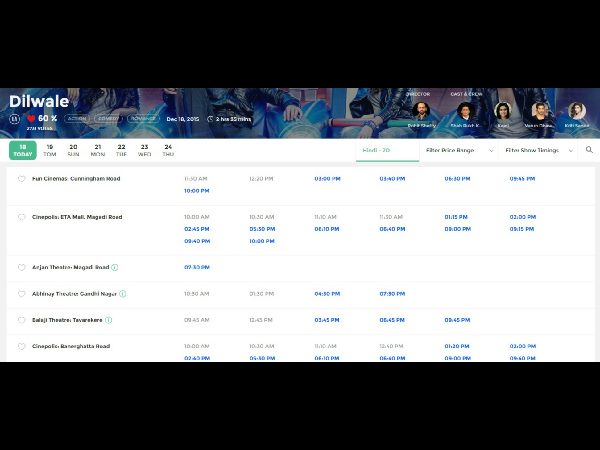View info icon for Abhinay Theatre
The width and height of the screenshot is (600, 450).
click(122, 294)
